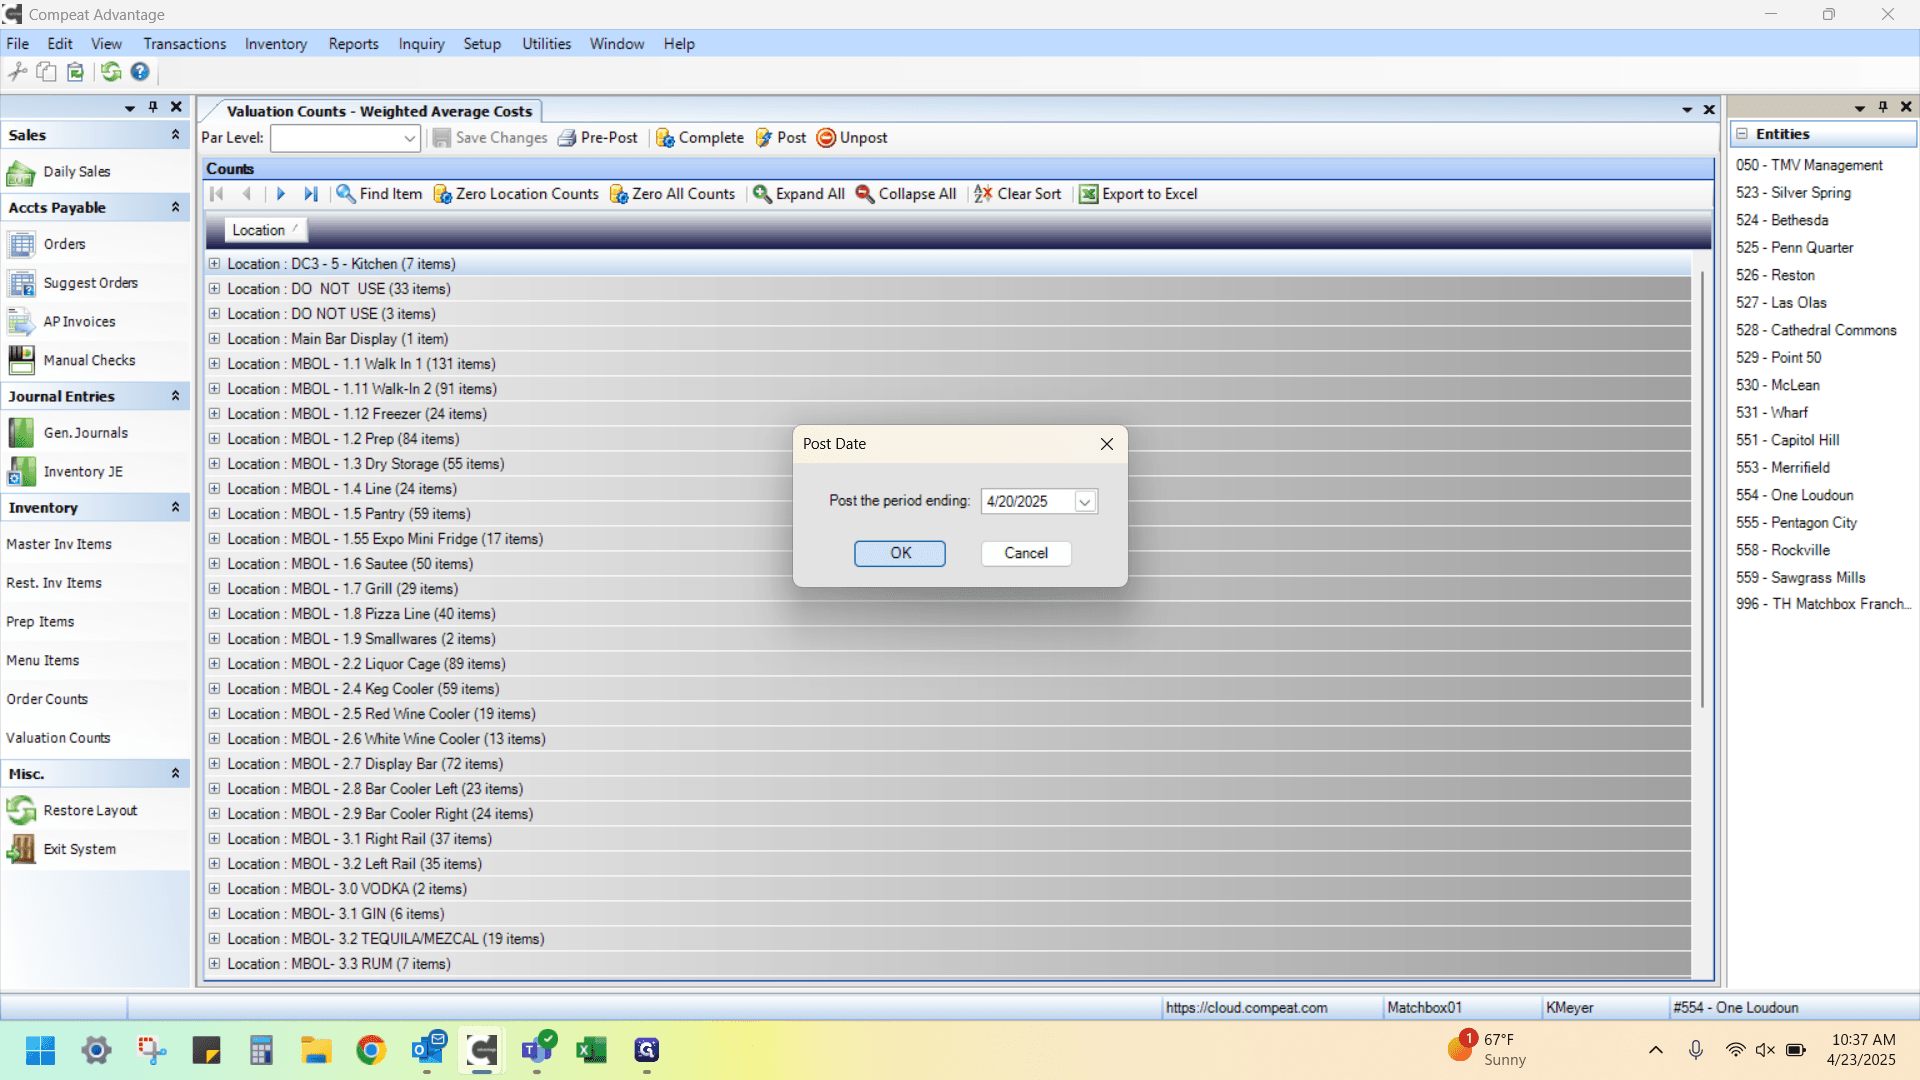Open Suggest Orders in sidebar
This screenshot has width=1920, height=1080.
click(90, 283)
